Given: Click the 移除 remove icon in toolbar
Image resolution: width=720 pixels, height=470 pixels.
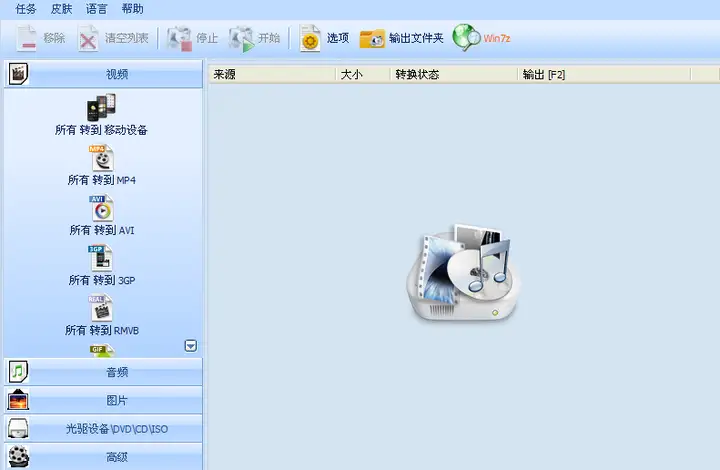Looking at the screenshot, I should click(27, 38).
